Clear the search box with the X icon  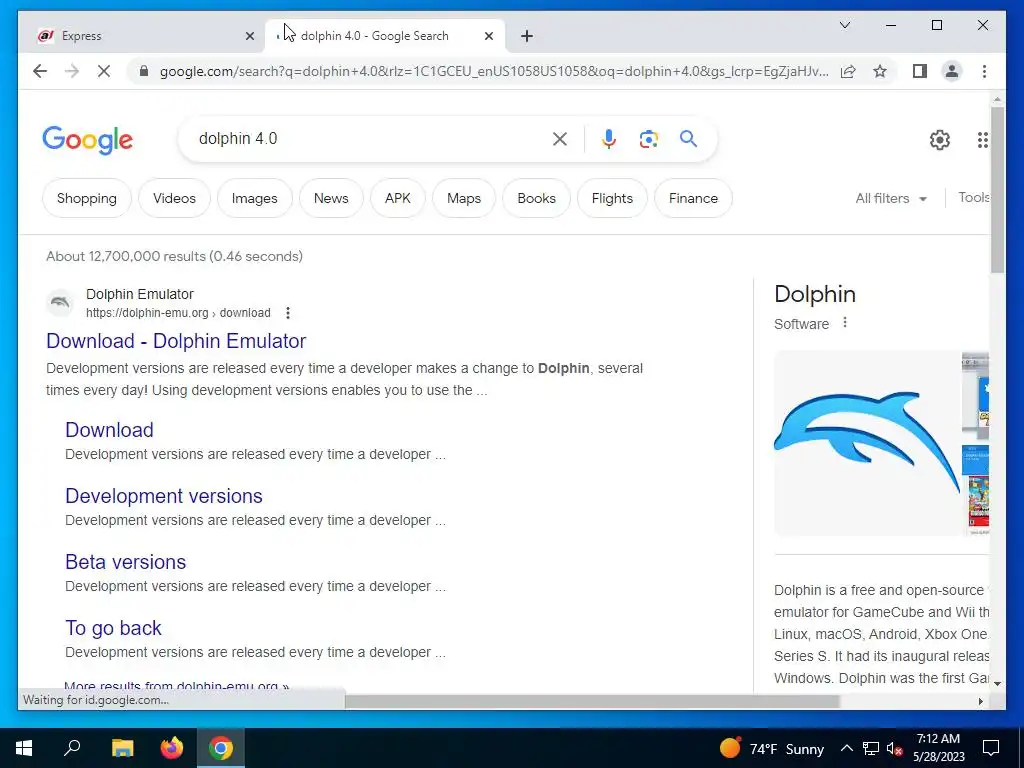(560, 138)
